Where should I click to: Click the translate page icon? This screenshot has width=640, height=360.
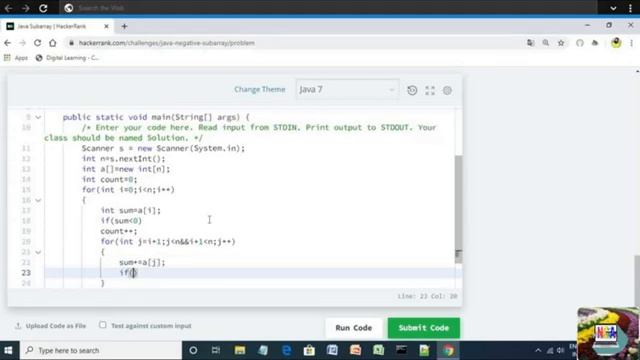click(530, 43)
